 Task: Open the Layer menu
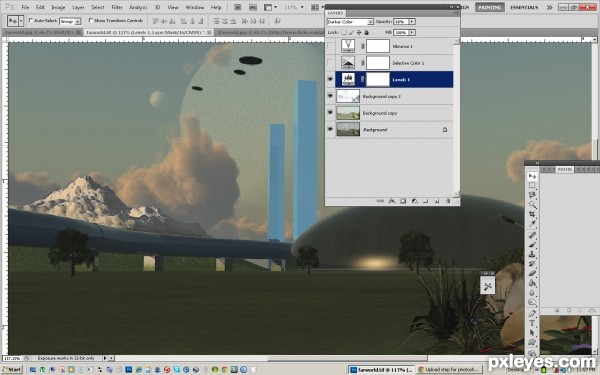[78, 7]
